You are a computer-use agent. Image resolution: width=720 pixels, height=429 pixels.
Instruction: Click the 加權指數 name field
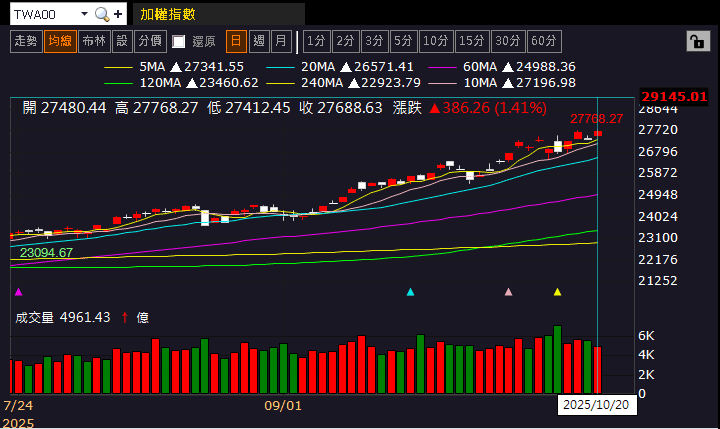click(218, 14)
